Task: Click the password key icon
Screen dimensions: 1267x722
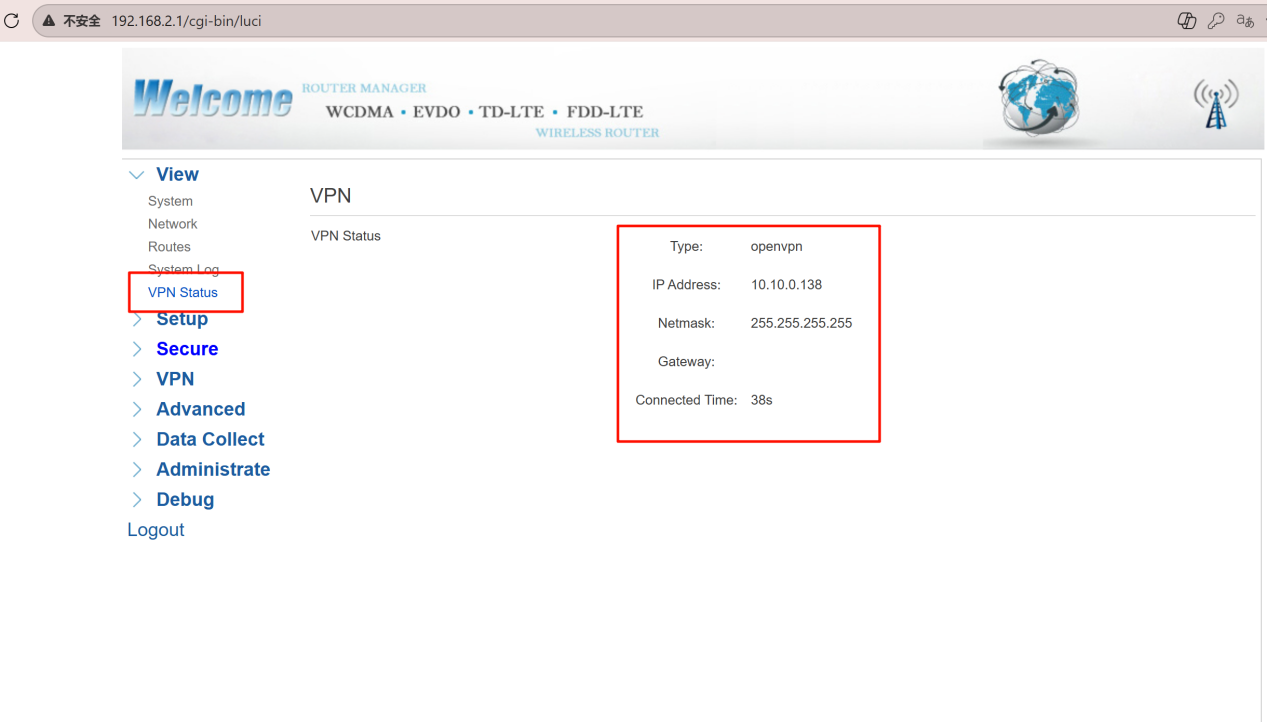Action: click(x=1216, y=21)
